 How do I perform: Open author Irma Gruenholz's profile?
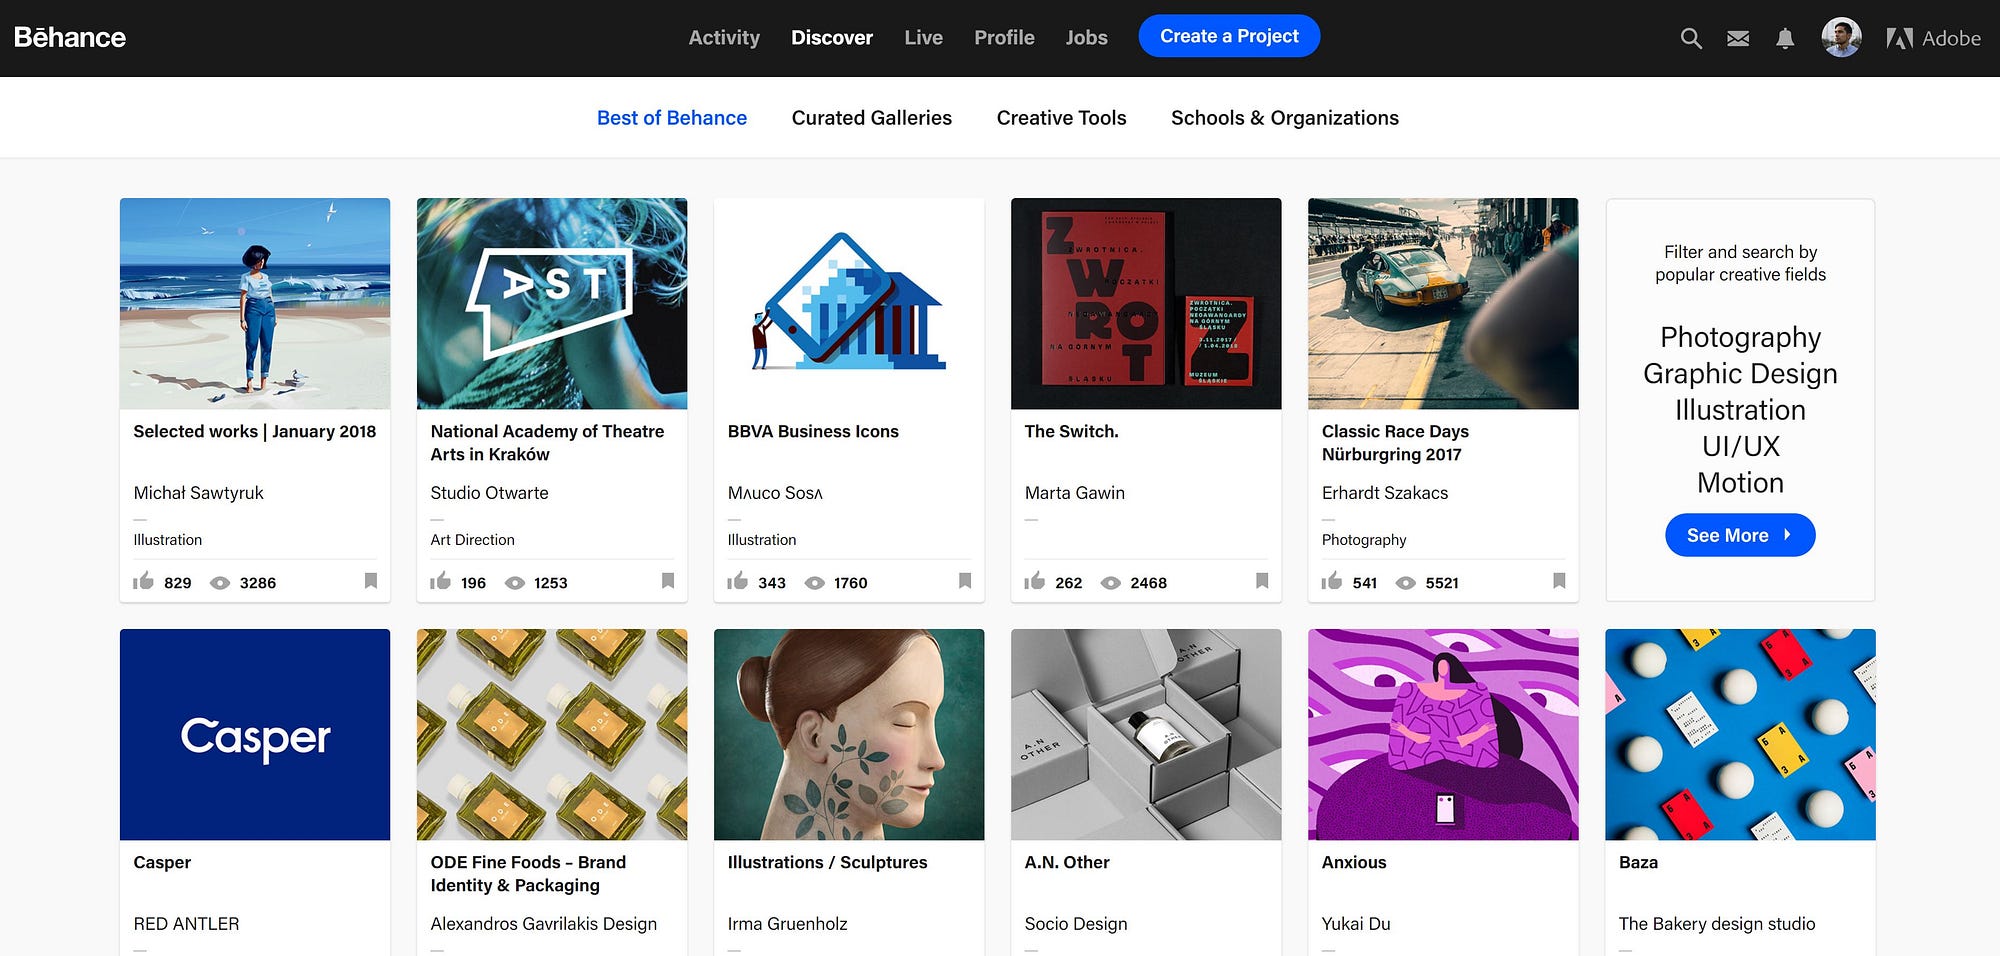787,924
